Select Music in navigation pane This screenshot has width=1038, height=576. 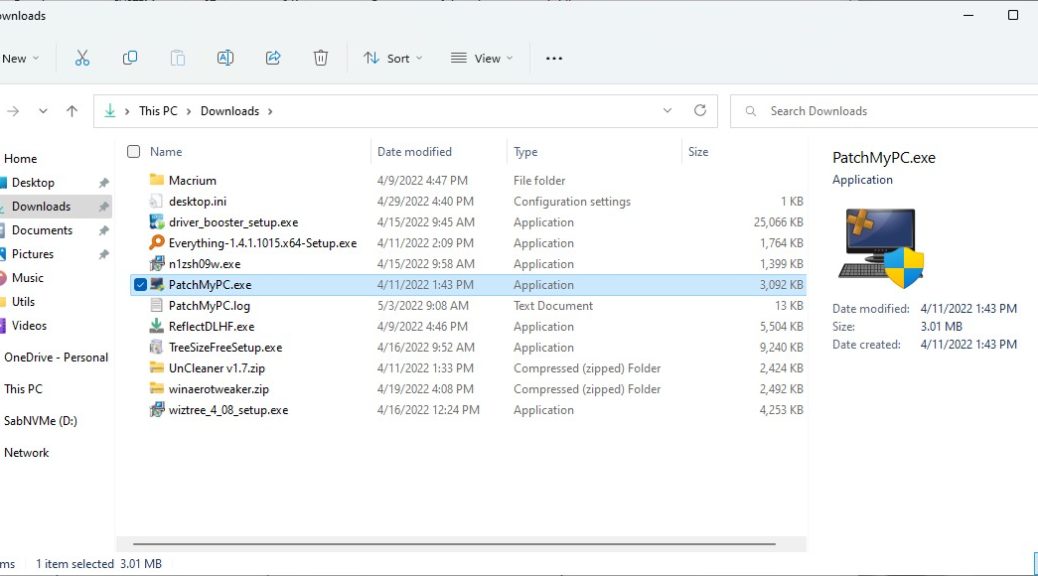point(28,278)
